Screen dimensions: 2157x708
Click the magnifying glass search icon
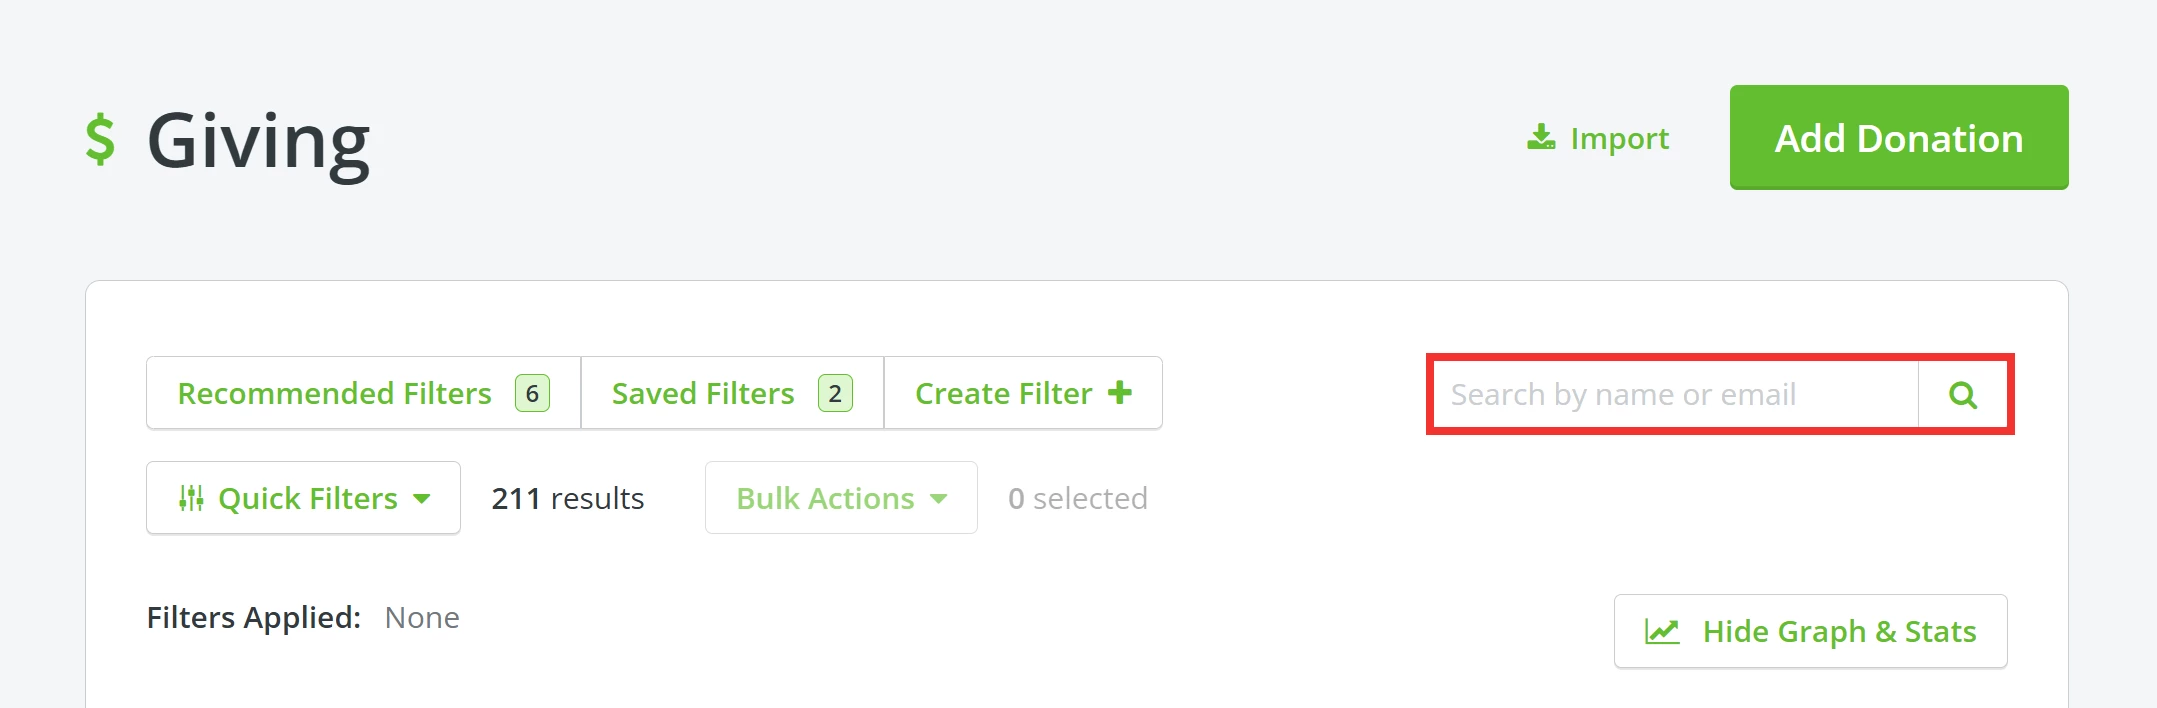(1963, 395)
